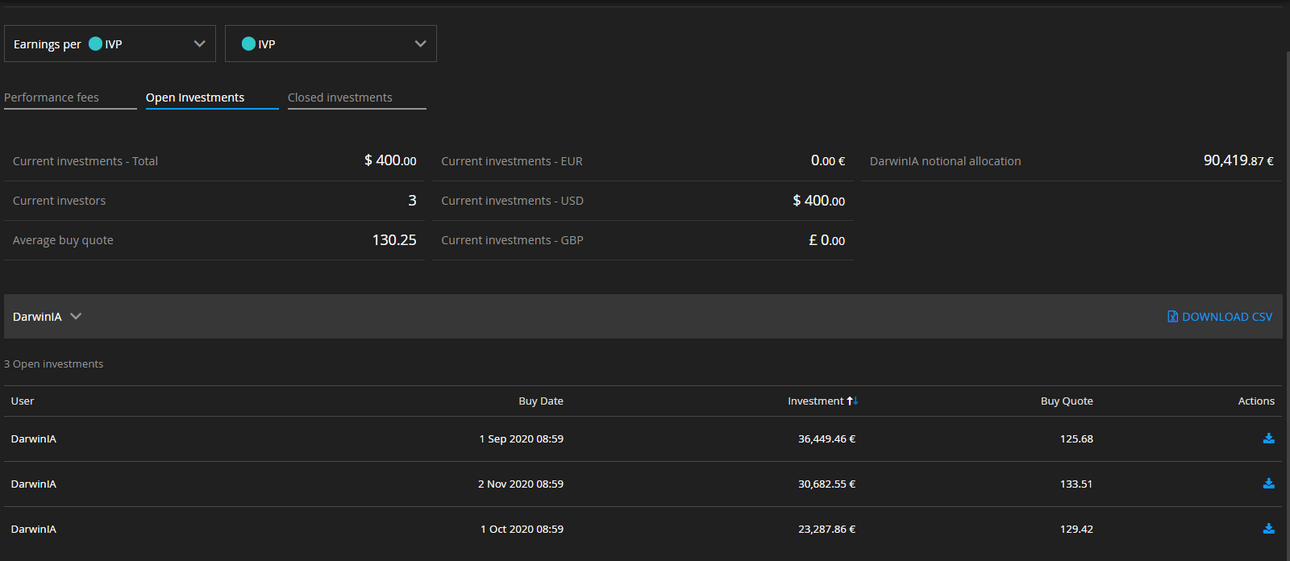Viewport: 1290px width, 561px height.
Task: Click the sort arrows on Investment column
Action: 852,401
